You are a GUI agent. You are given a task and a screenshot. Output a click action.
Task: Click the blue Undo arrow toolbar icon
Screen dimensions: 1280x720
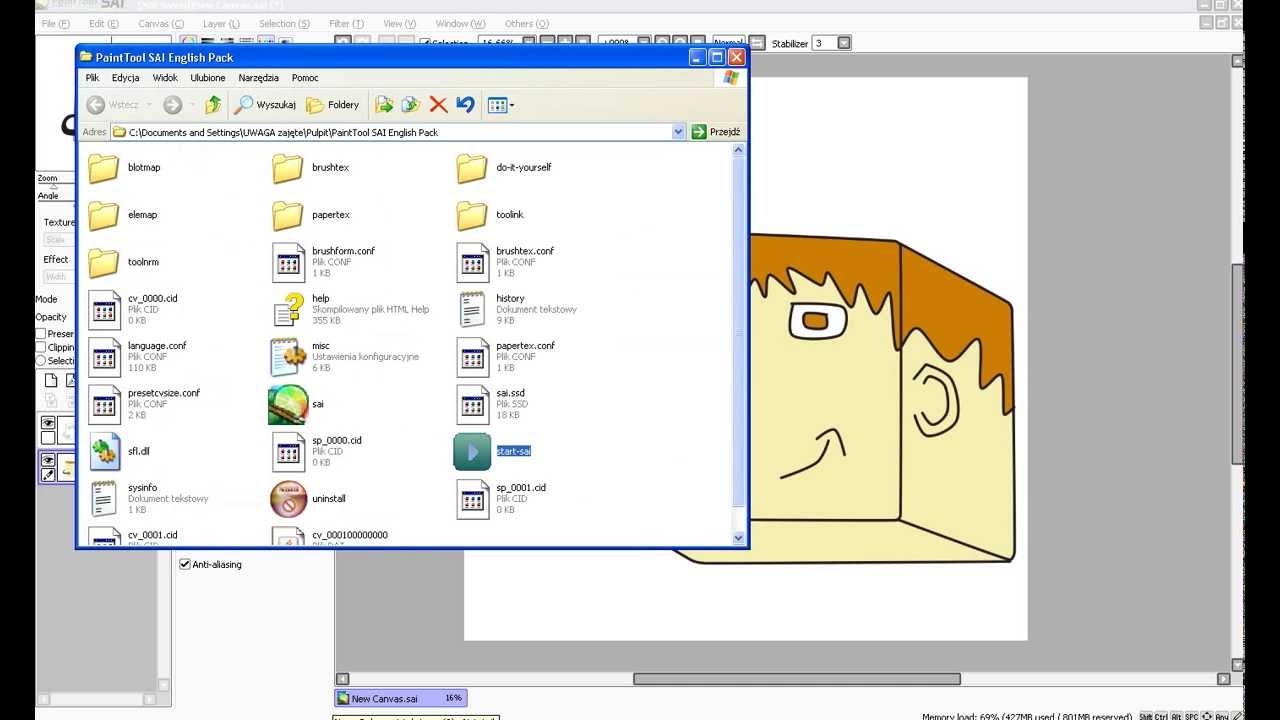click(x=465, y=104)
